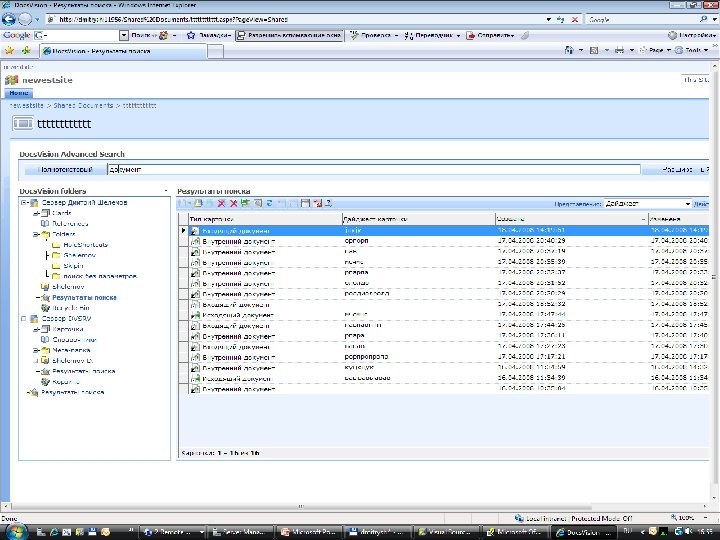
Task: Print the page with the printer icon
Action: click(x=619, y=50)
